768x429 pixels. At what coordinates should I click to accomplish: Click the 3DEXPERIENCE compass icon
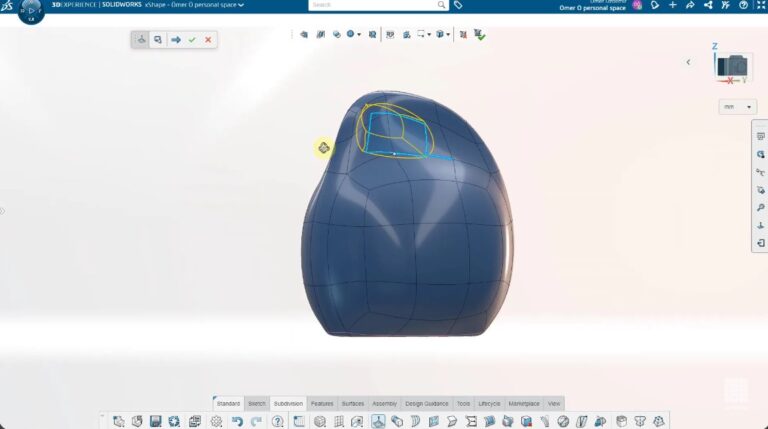click(31, 10)
